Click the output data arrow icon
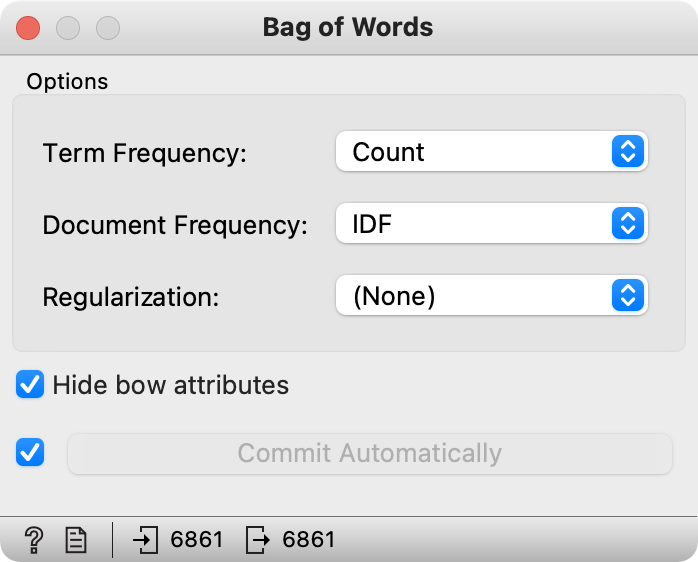This screenshot has height=562, width=698. coord(257,540)
